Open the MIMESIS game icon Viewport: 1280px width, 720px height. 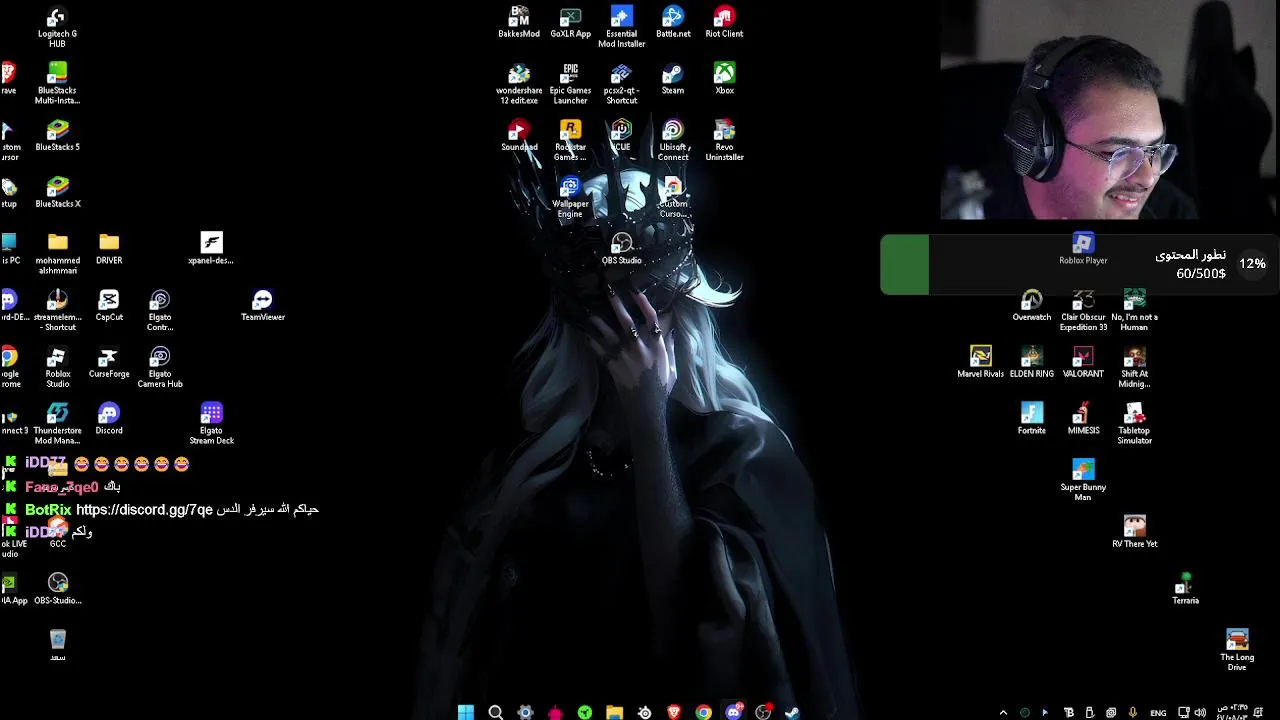pyautogui.click(x=1083, y=419)
